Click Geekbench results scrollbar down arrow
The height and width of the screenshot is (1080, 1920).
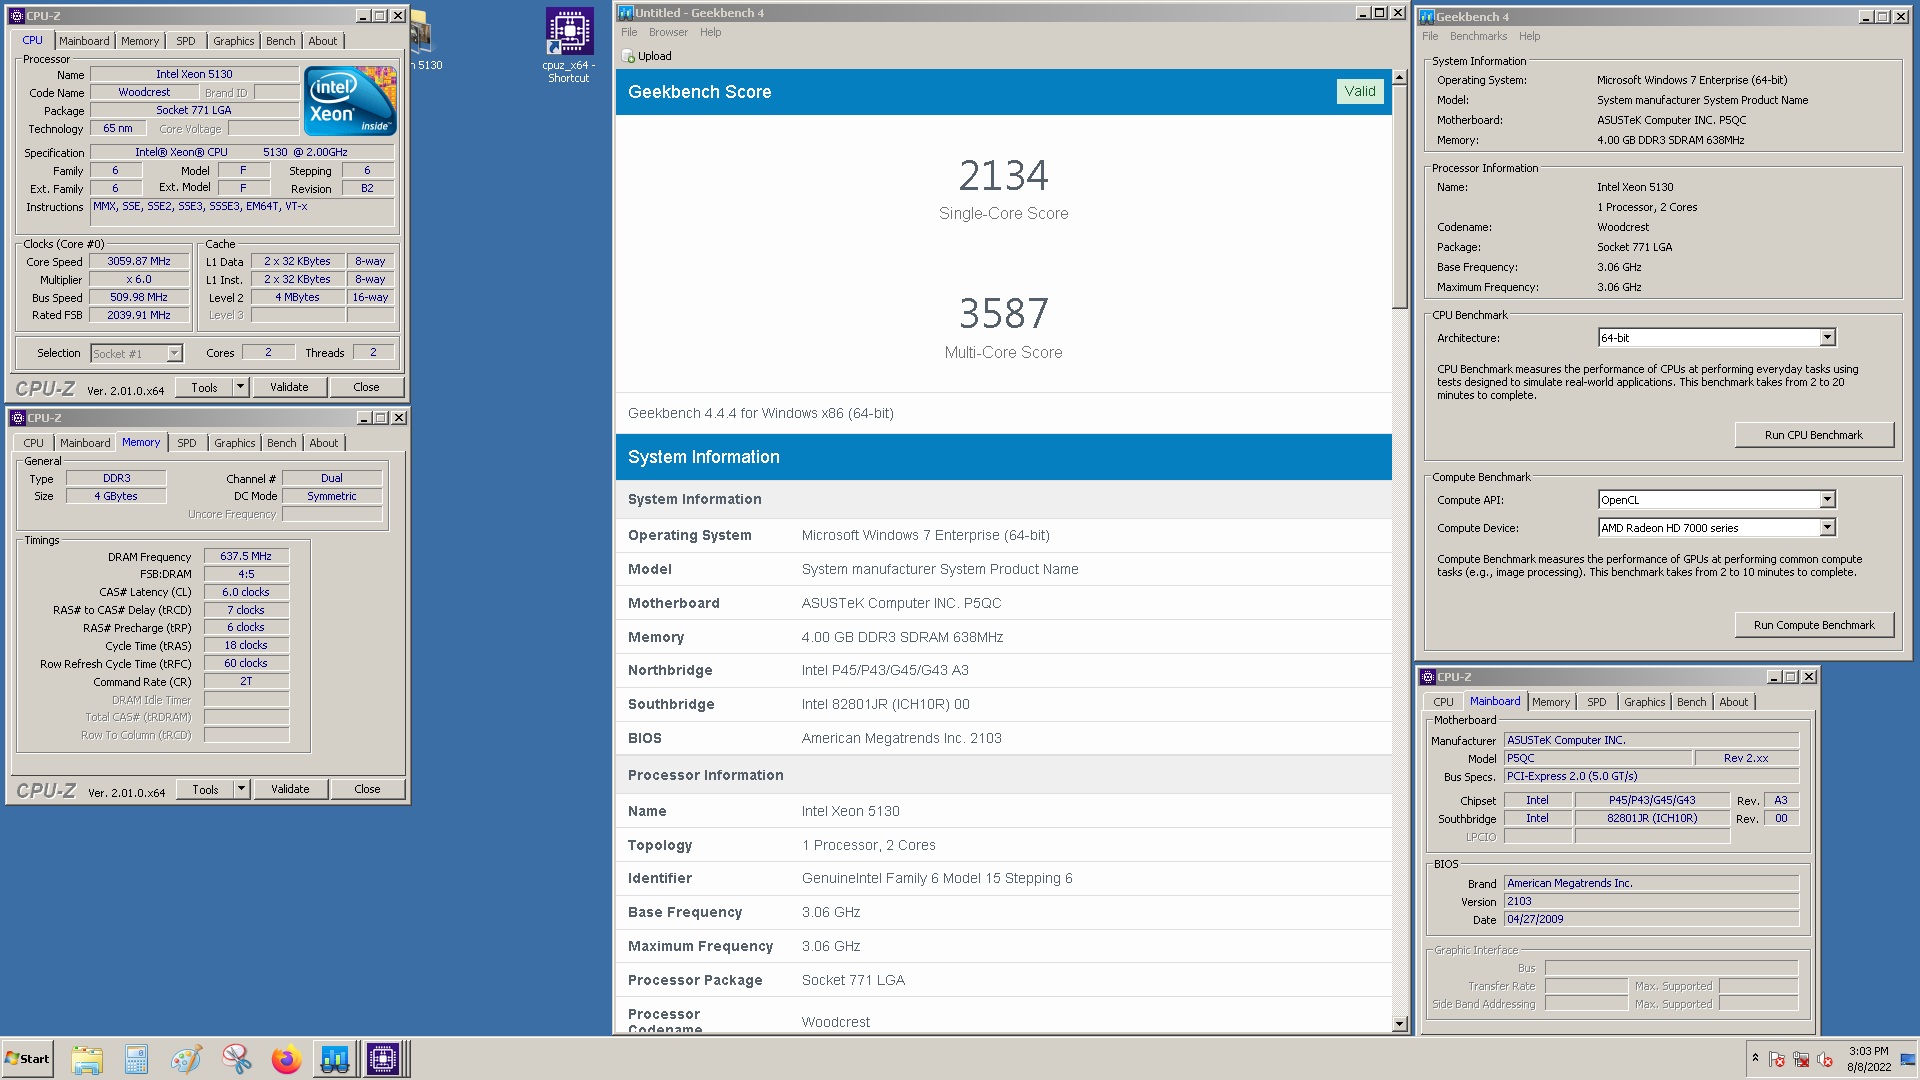1400,1024
